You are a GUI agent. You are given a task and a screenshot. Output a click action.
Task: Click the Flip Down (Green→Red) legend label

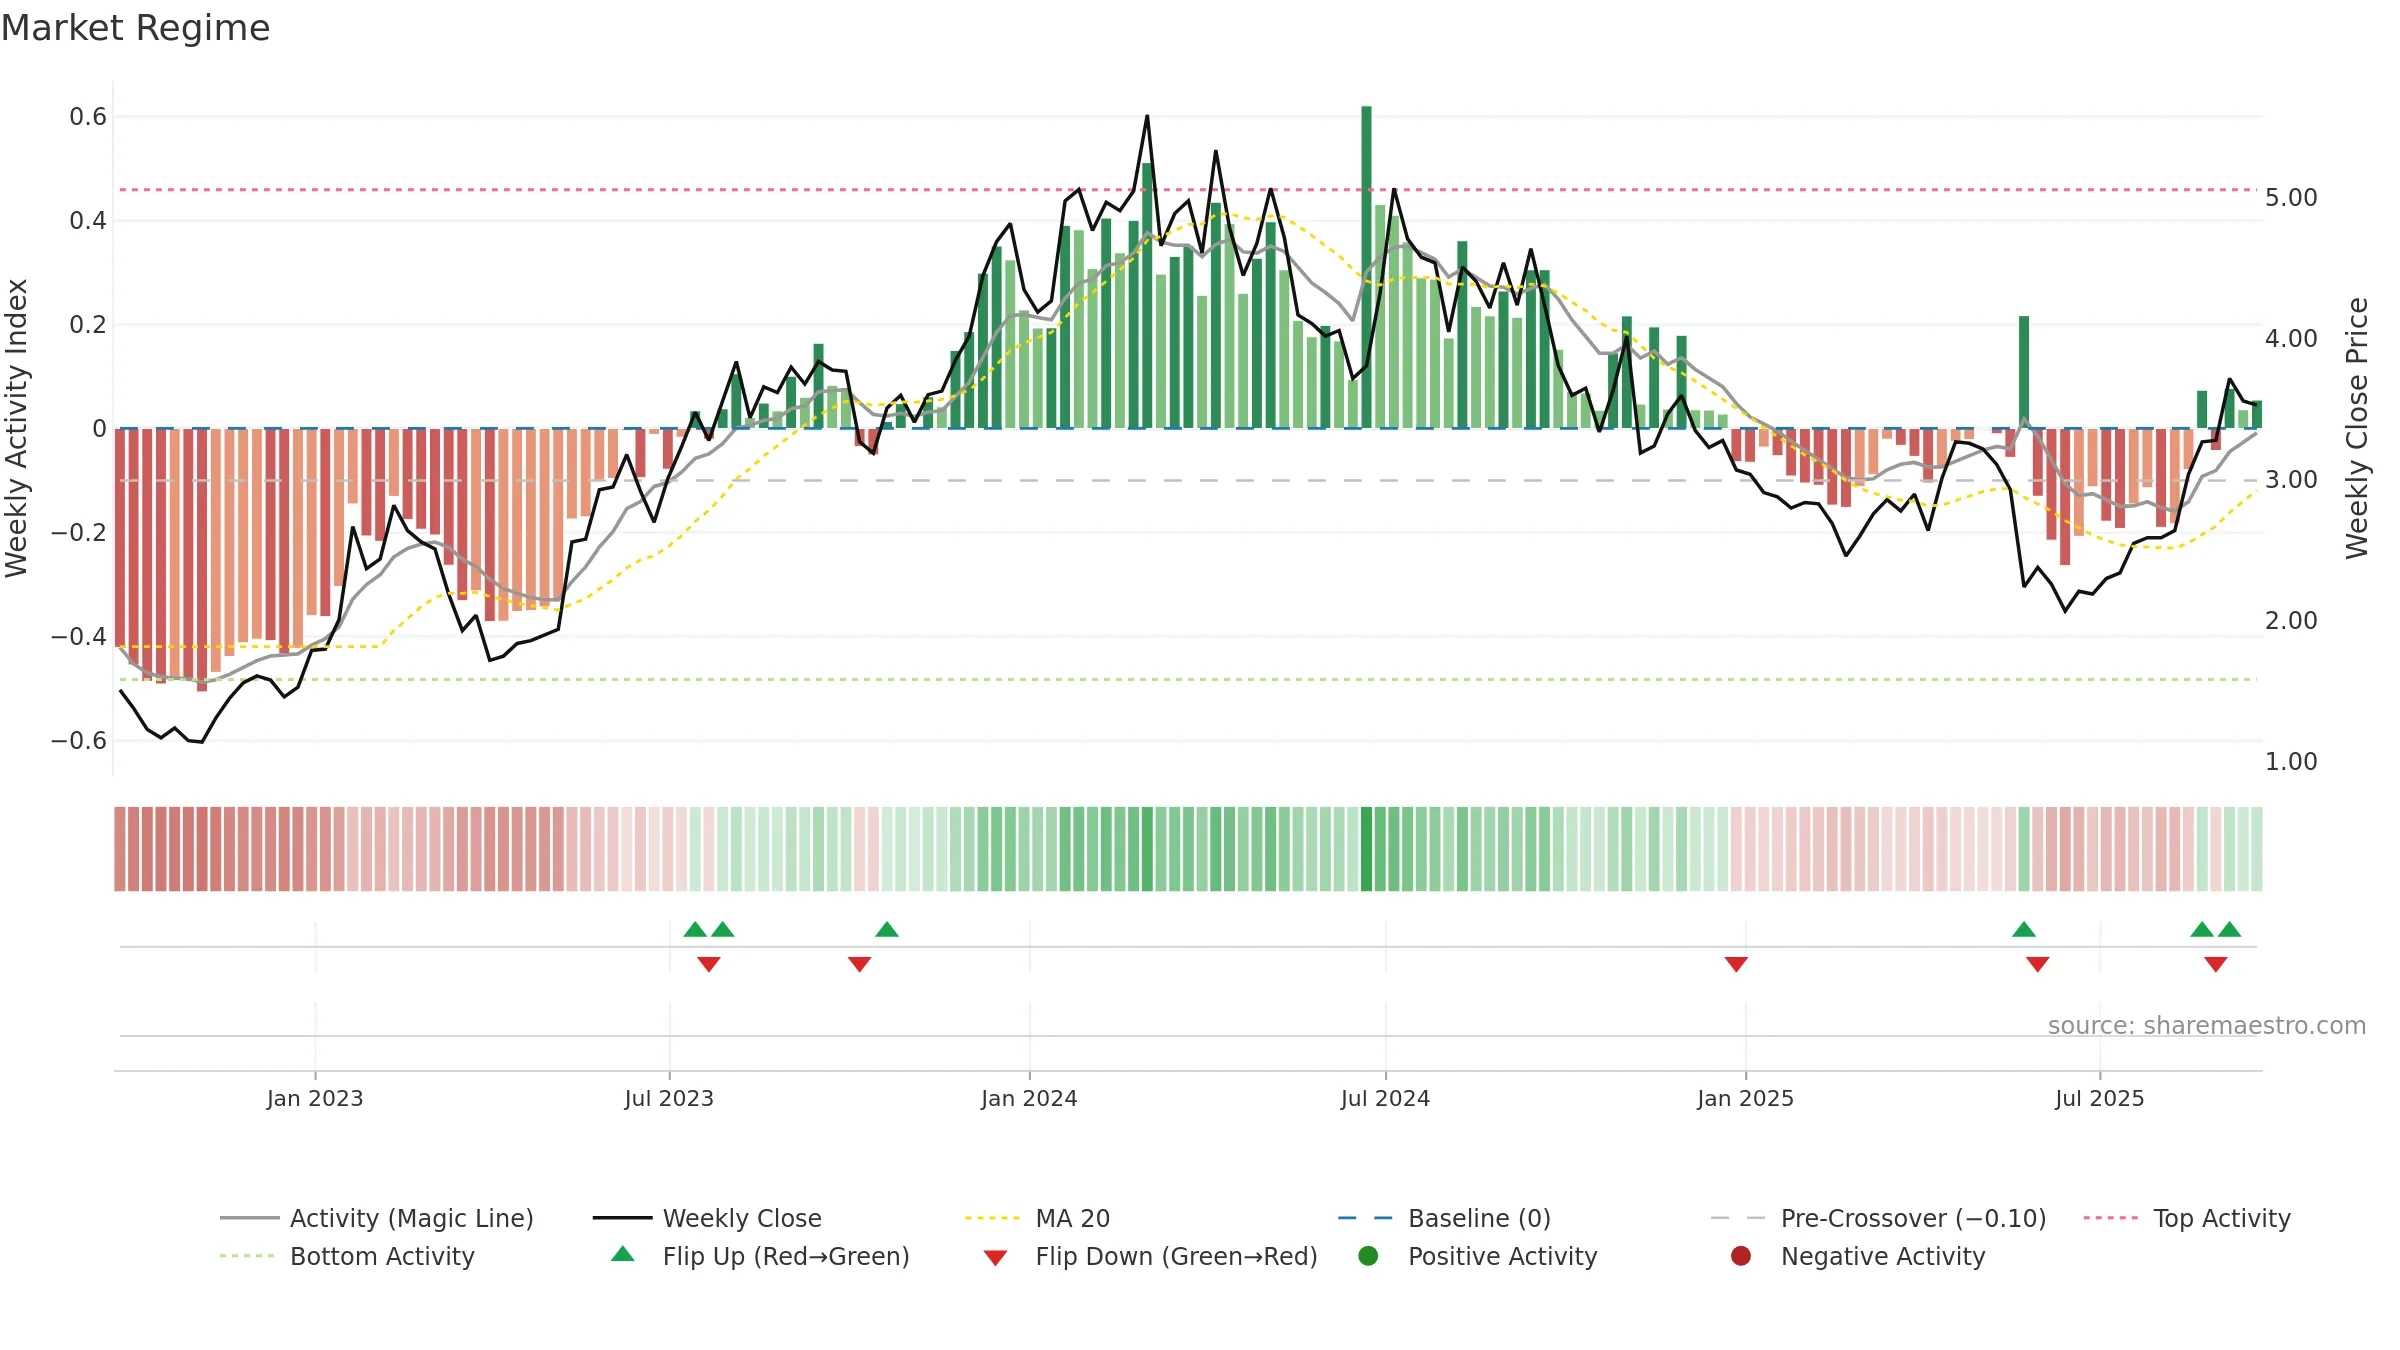pos(1176,1256)
